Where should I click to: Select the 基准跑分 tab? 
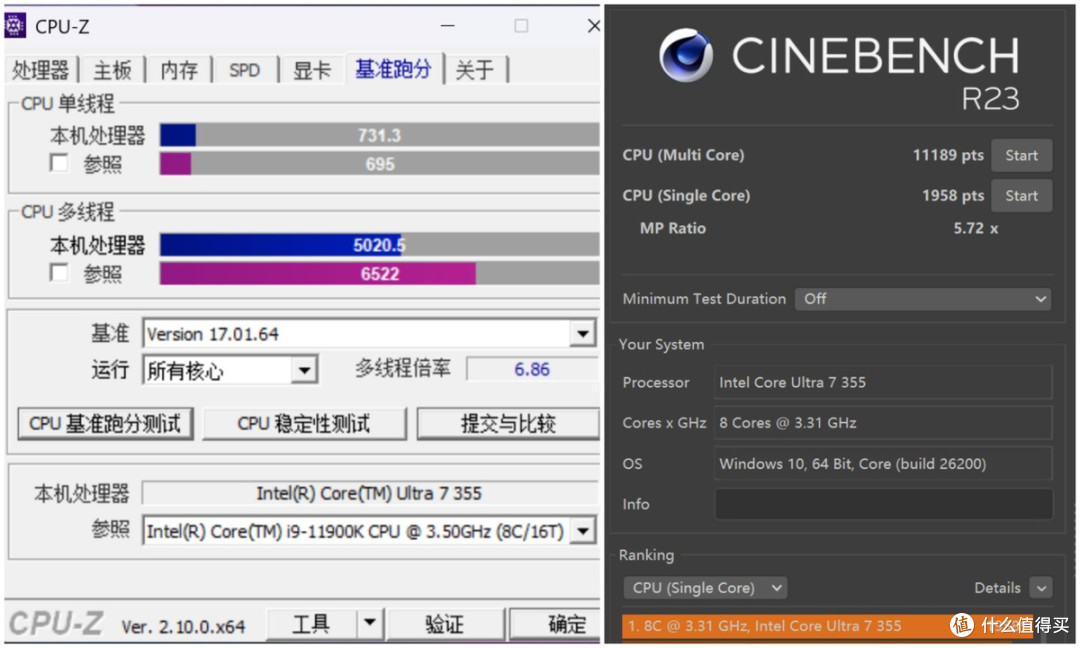click(393, 68)
